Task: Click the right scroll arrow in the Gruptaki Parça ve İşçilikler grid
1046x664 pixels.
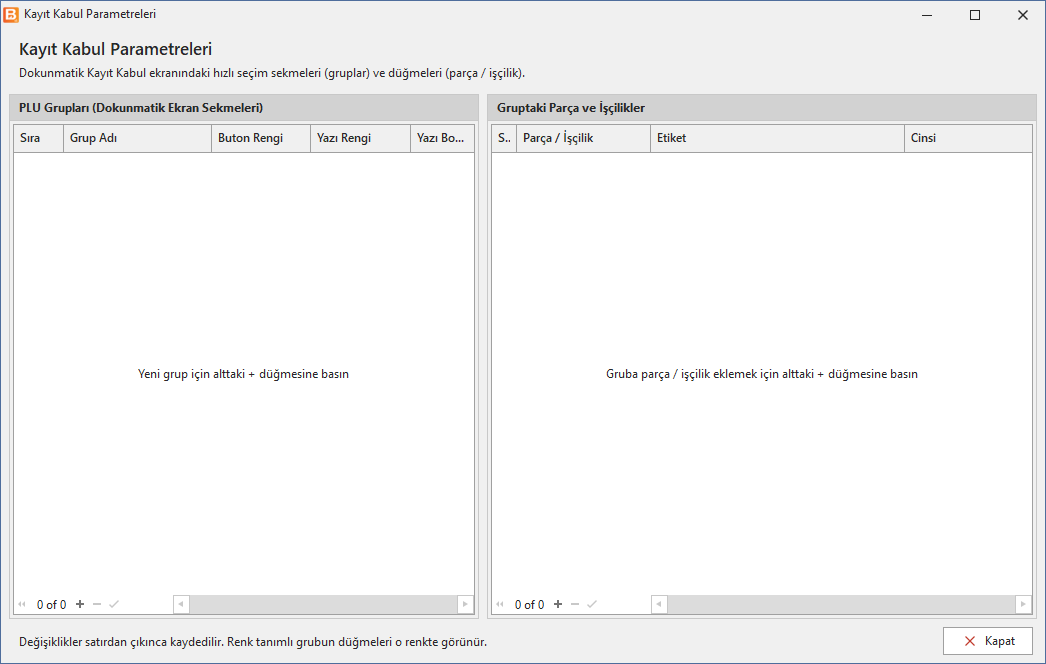Action: click(x=1023, y=605)
